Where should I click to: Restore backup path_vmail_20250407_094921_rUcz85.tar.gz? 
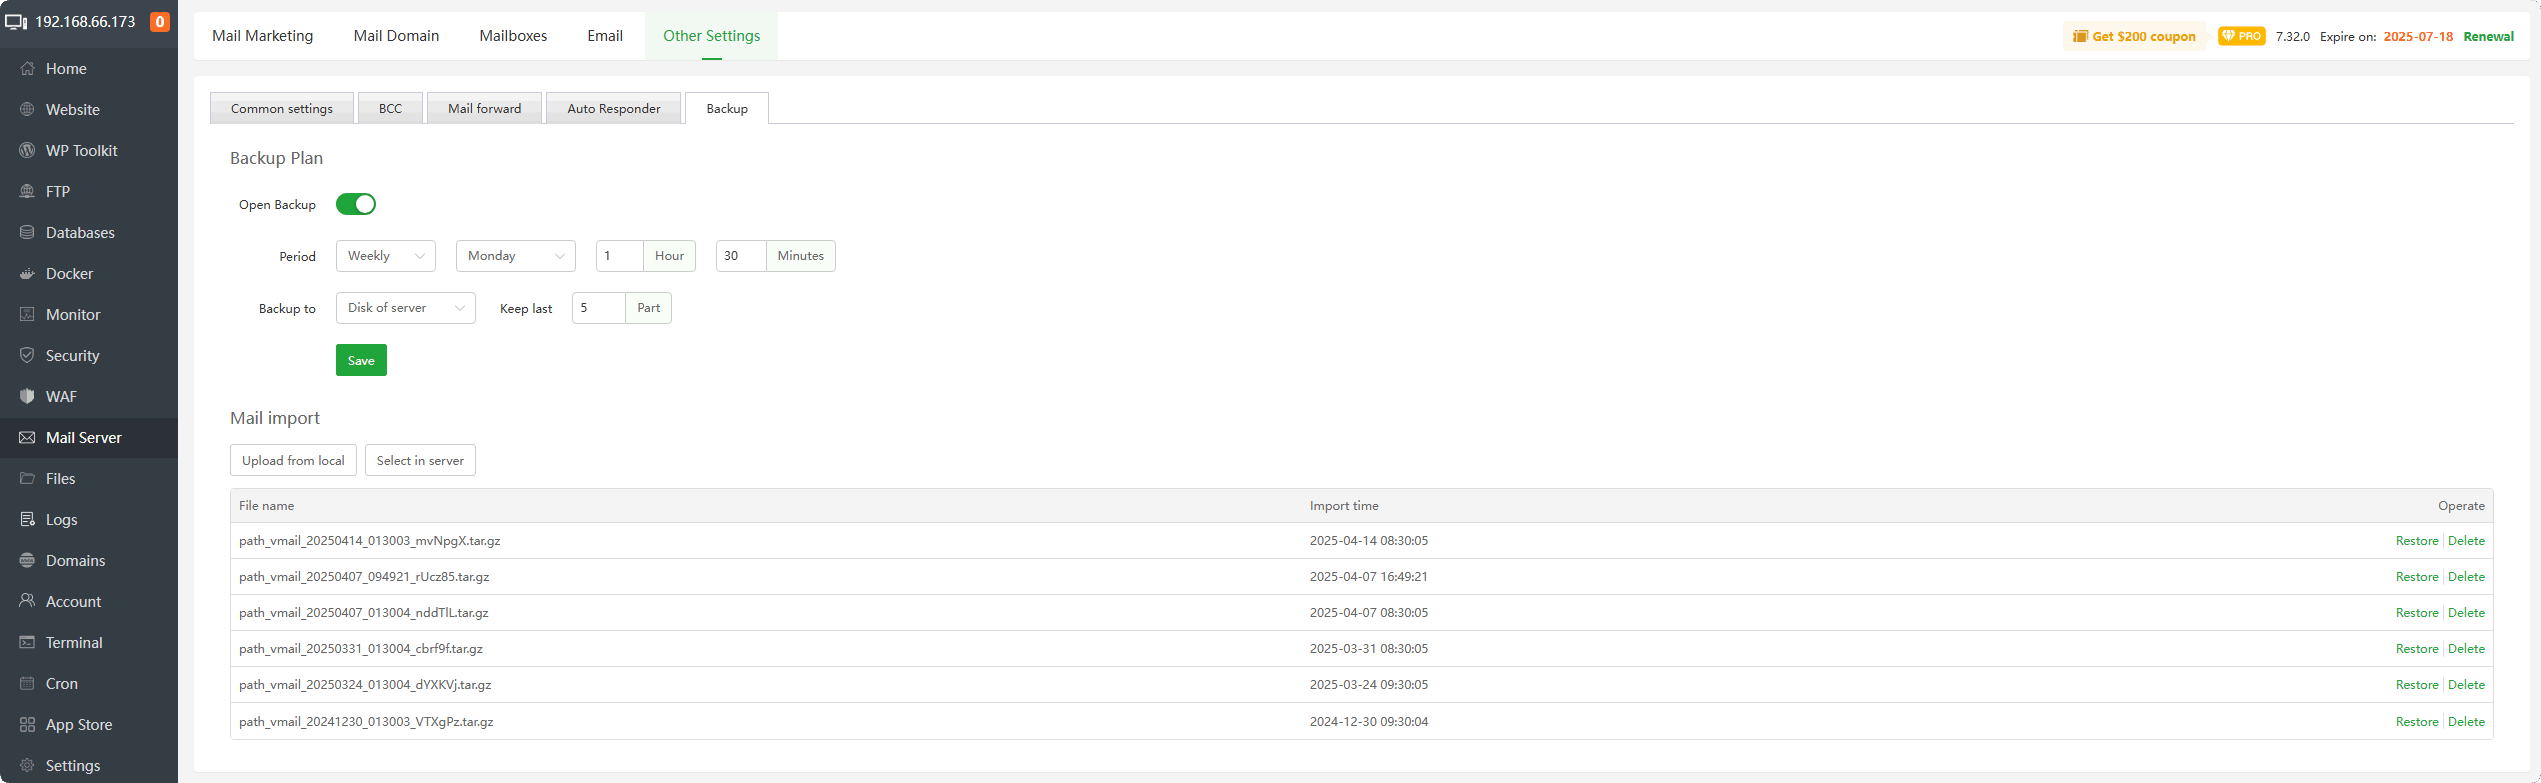pyautogui.click(x=2417, y=577)
